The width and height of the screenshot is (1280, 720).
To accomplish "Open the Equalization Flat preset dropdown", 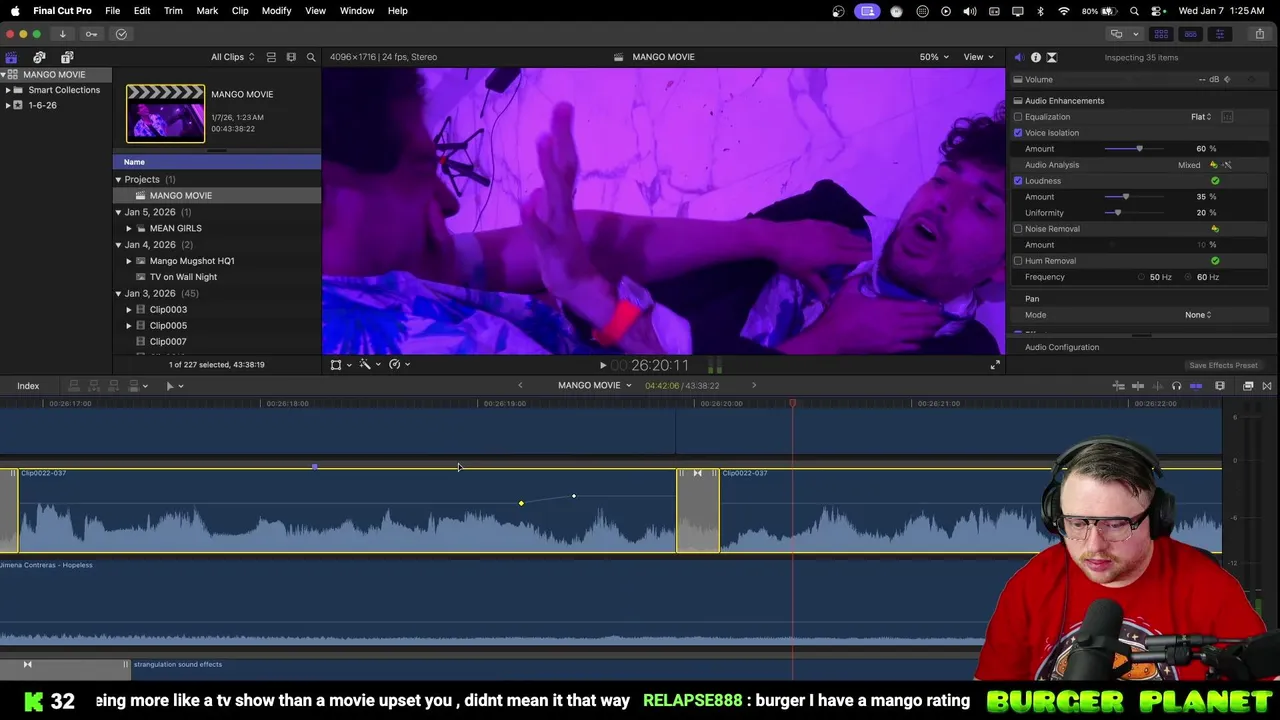I will coord(1201,117).
